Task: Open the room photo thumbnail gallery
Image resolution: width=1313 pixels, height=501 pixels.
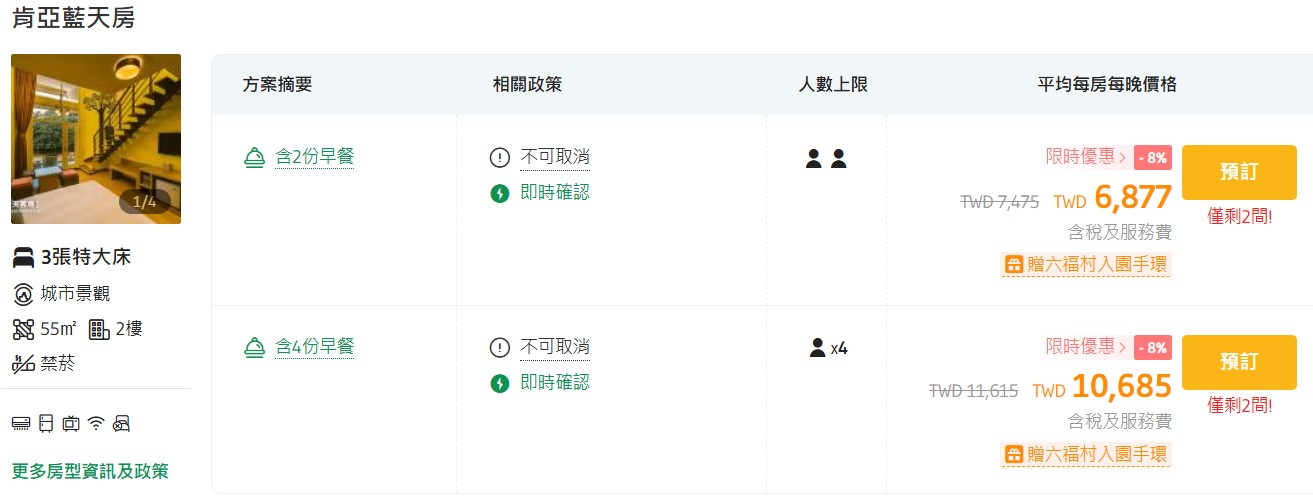Action: [x=96, y=139]
